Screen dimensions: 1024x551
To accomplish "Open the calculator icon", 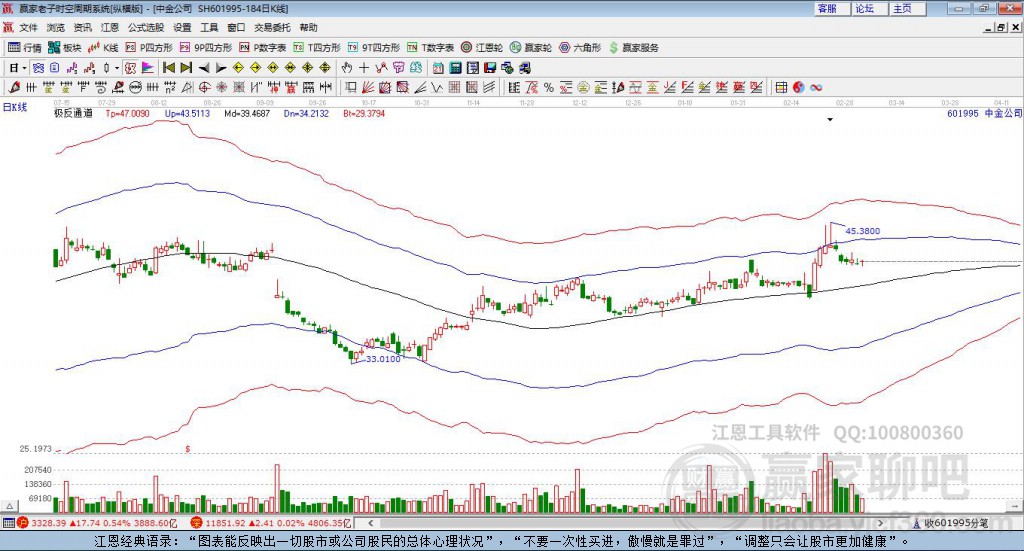I will pos(455,68).
